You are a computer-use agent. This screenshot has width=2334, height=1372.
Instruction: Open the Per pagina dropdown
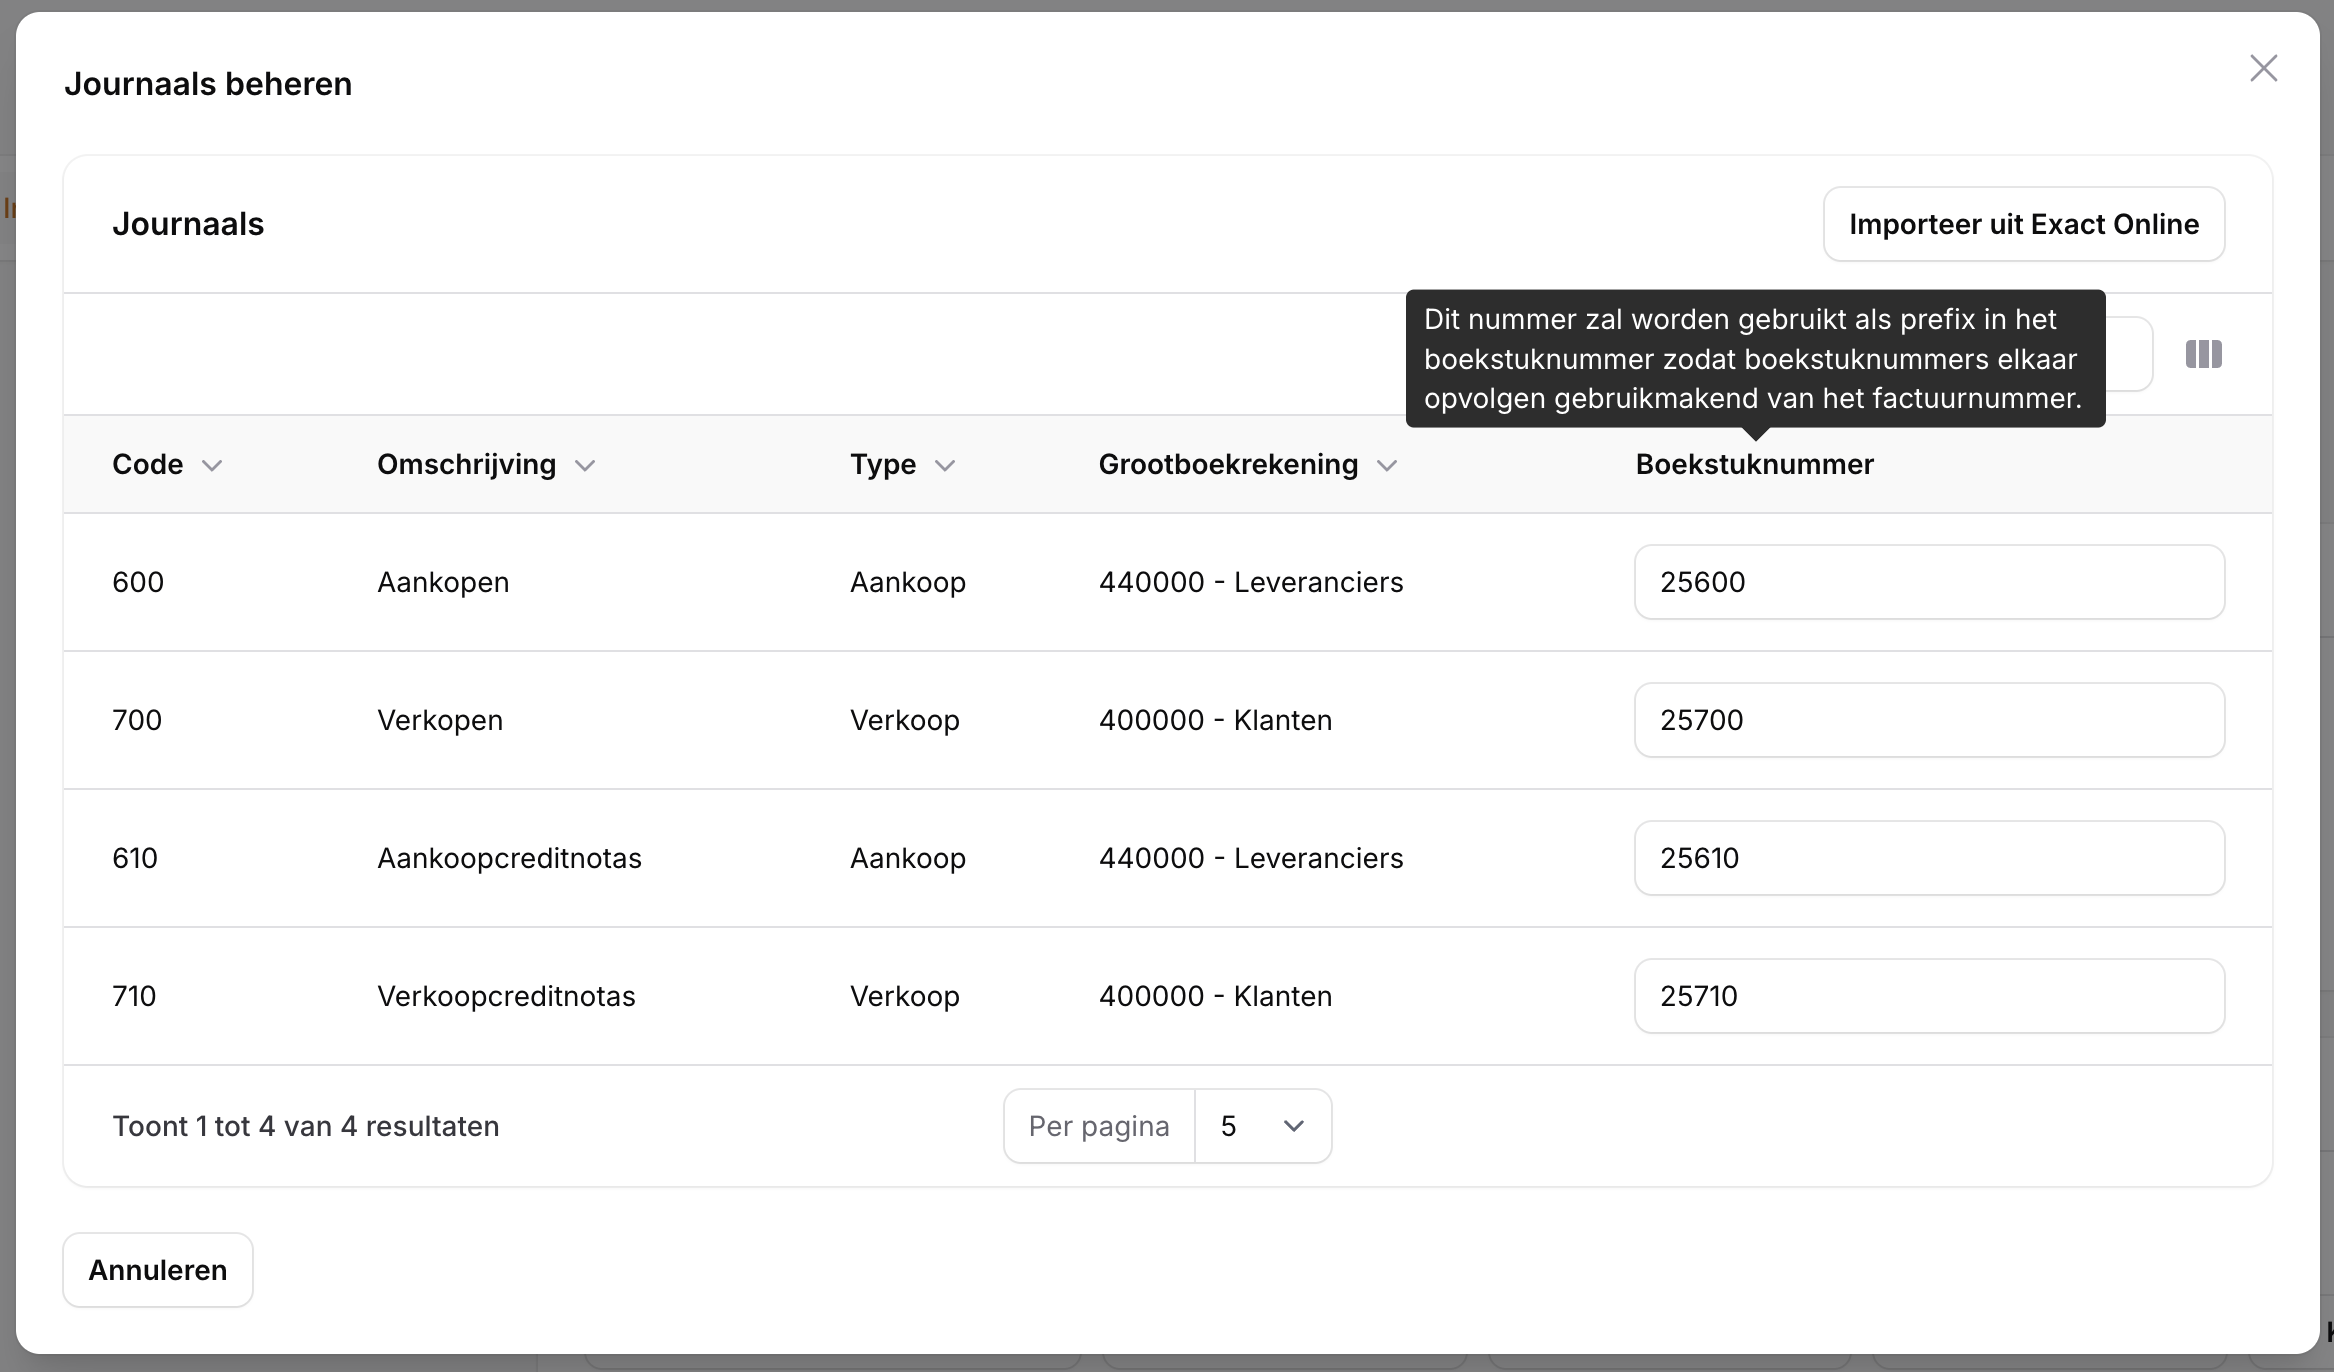[1263, 1126]
